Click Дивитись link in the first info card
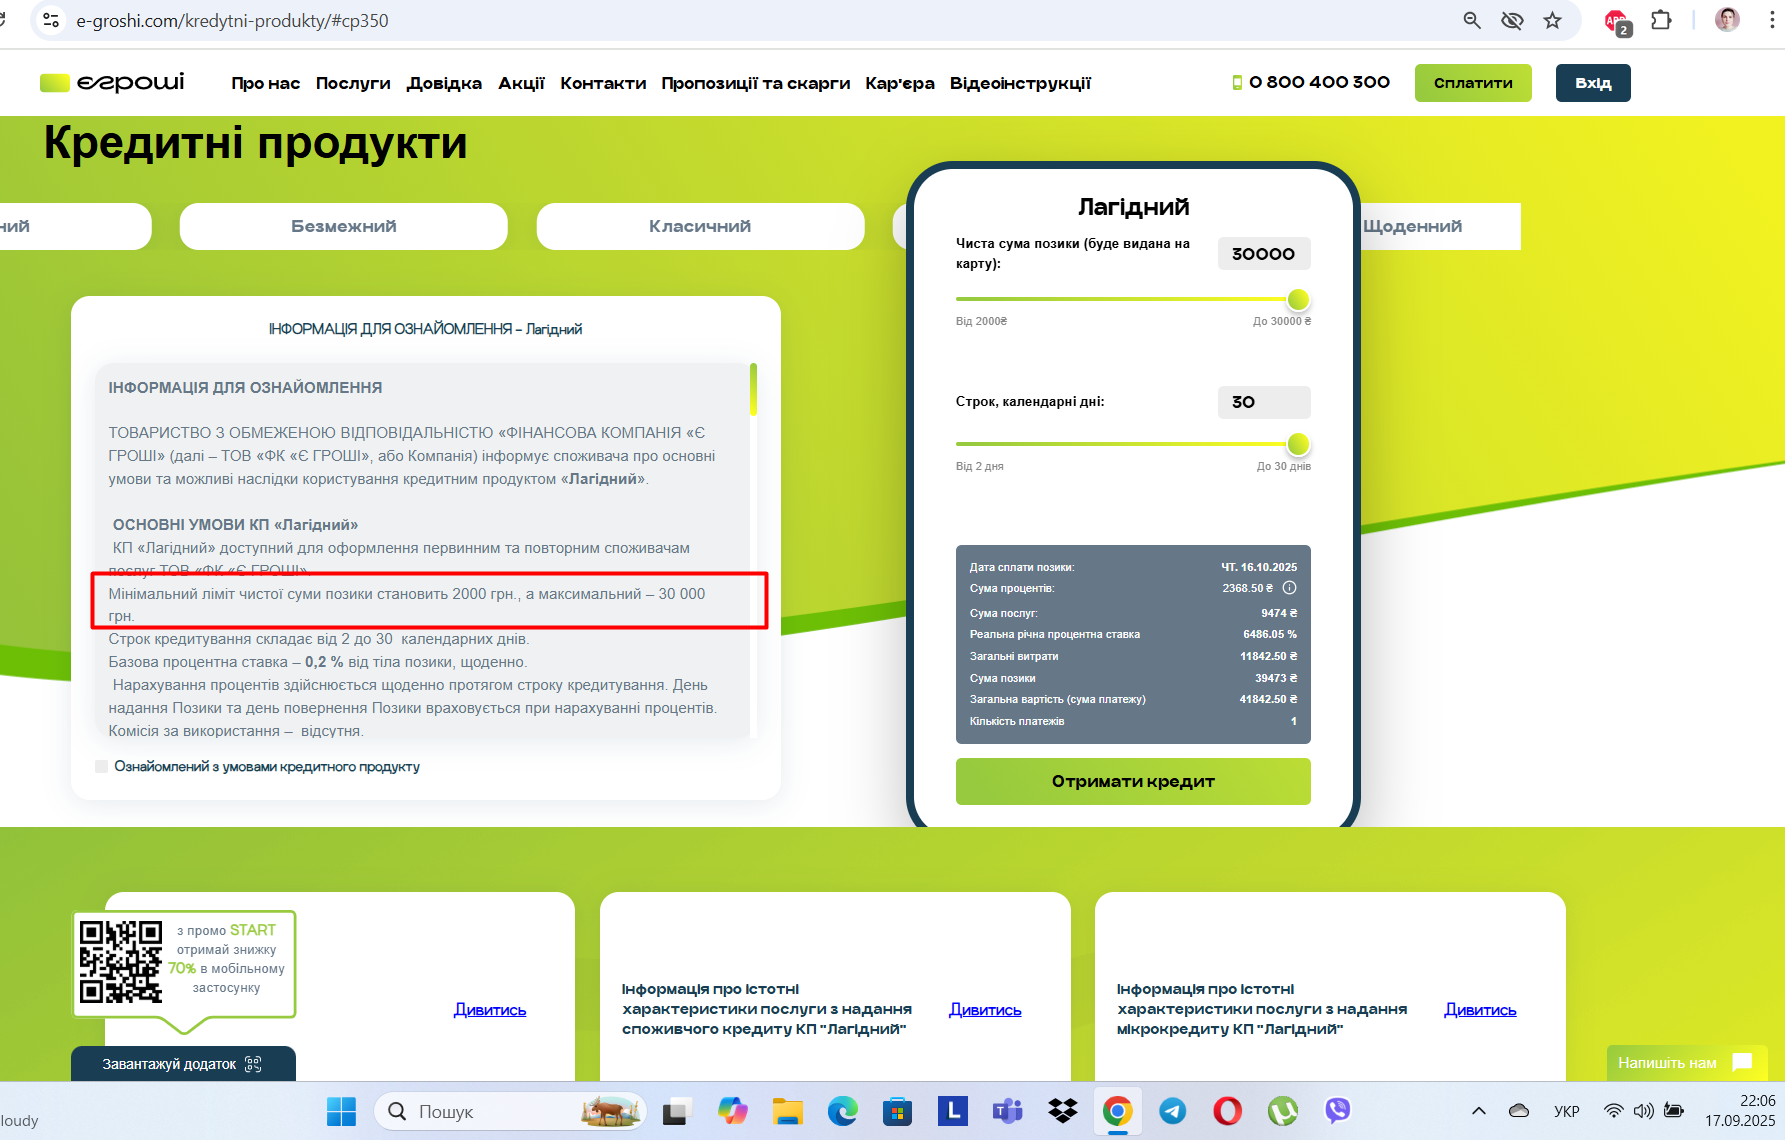 click(490, 1010)
